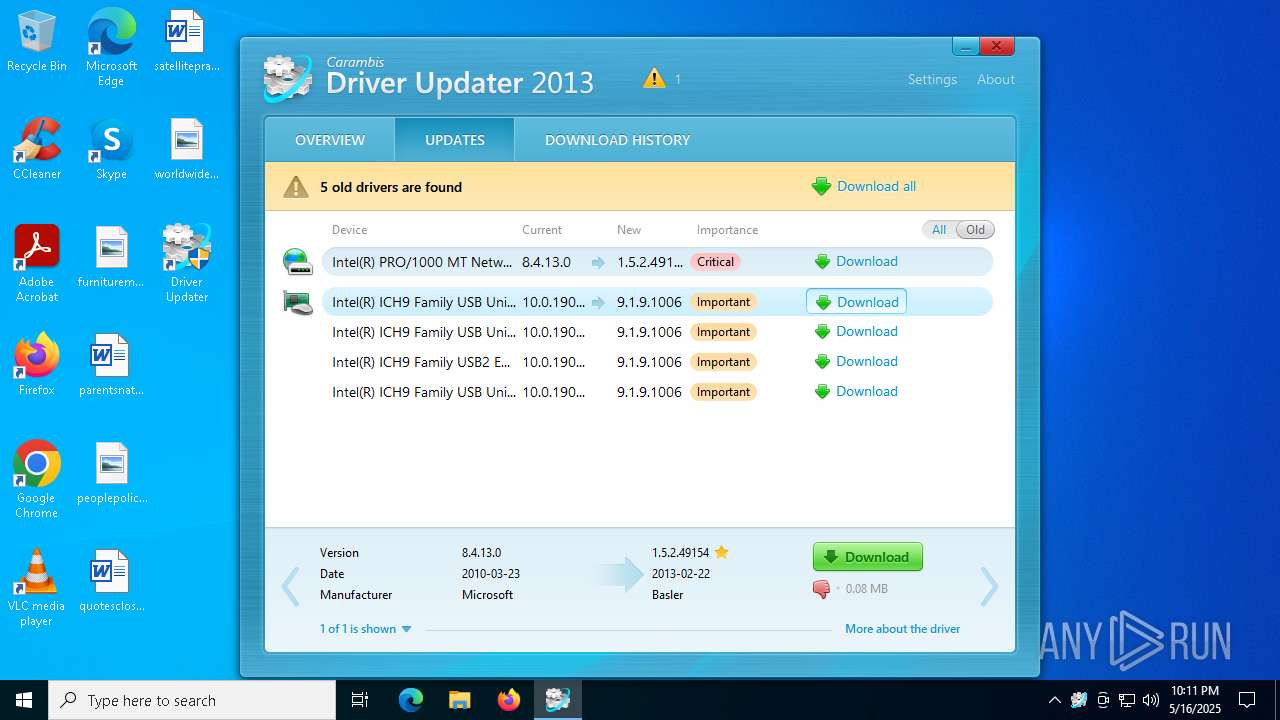Go to next driver with right arrow
Viewport: 1280px width, 720px height.
[x=989, y=587]
